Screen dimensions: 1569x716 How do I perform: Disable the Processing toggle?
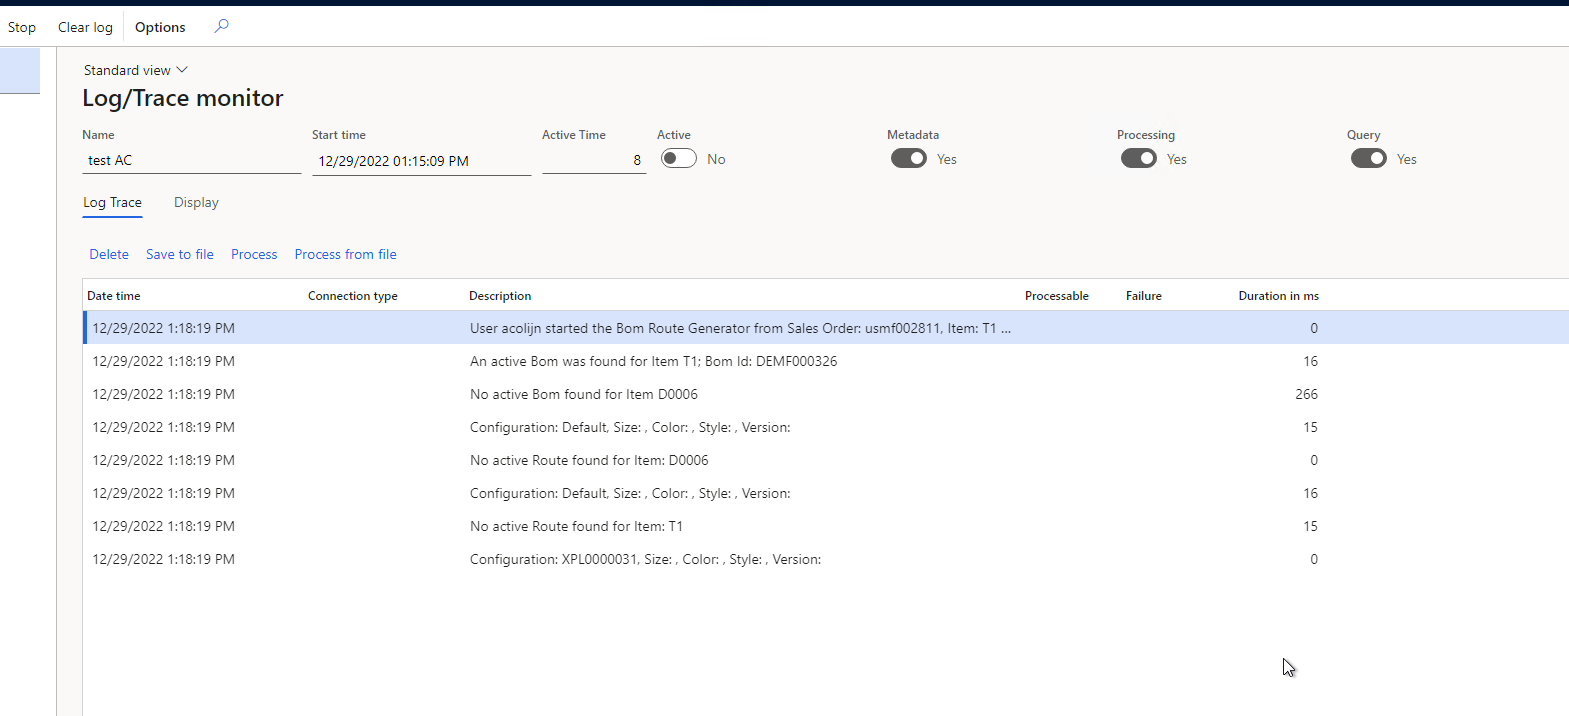[x=1139, y=159]
